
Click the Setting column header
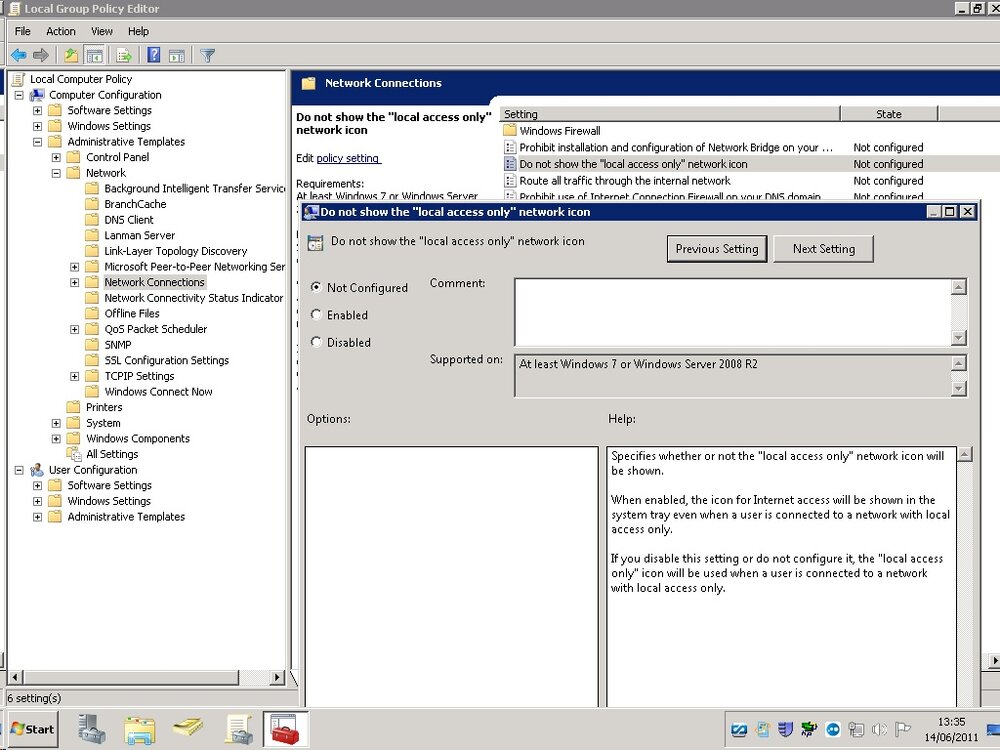[670, 114]
